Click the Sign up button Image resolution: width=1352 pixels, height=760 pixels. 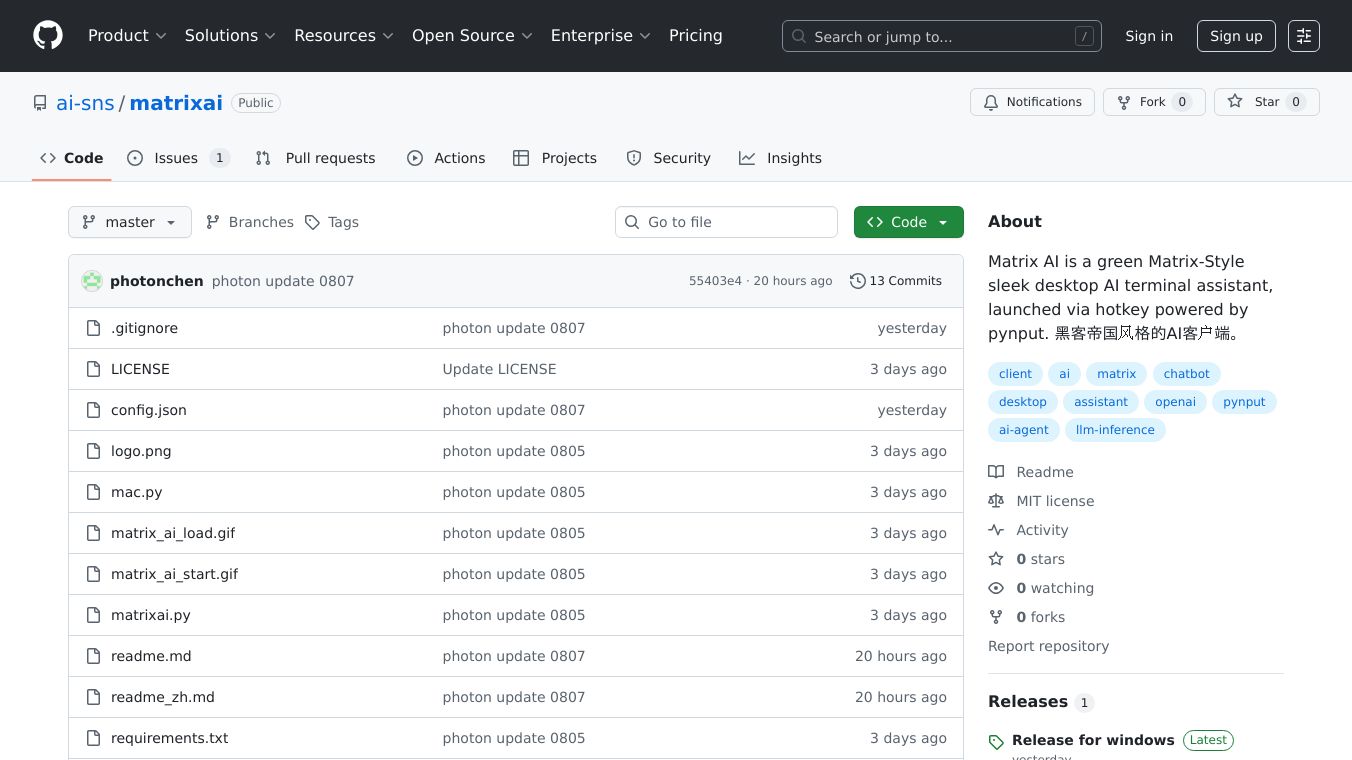(x=1235, y=36)
